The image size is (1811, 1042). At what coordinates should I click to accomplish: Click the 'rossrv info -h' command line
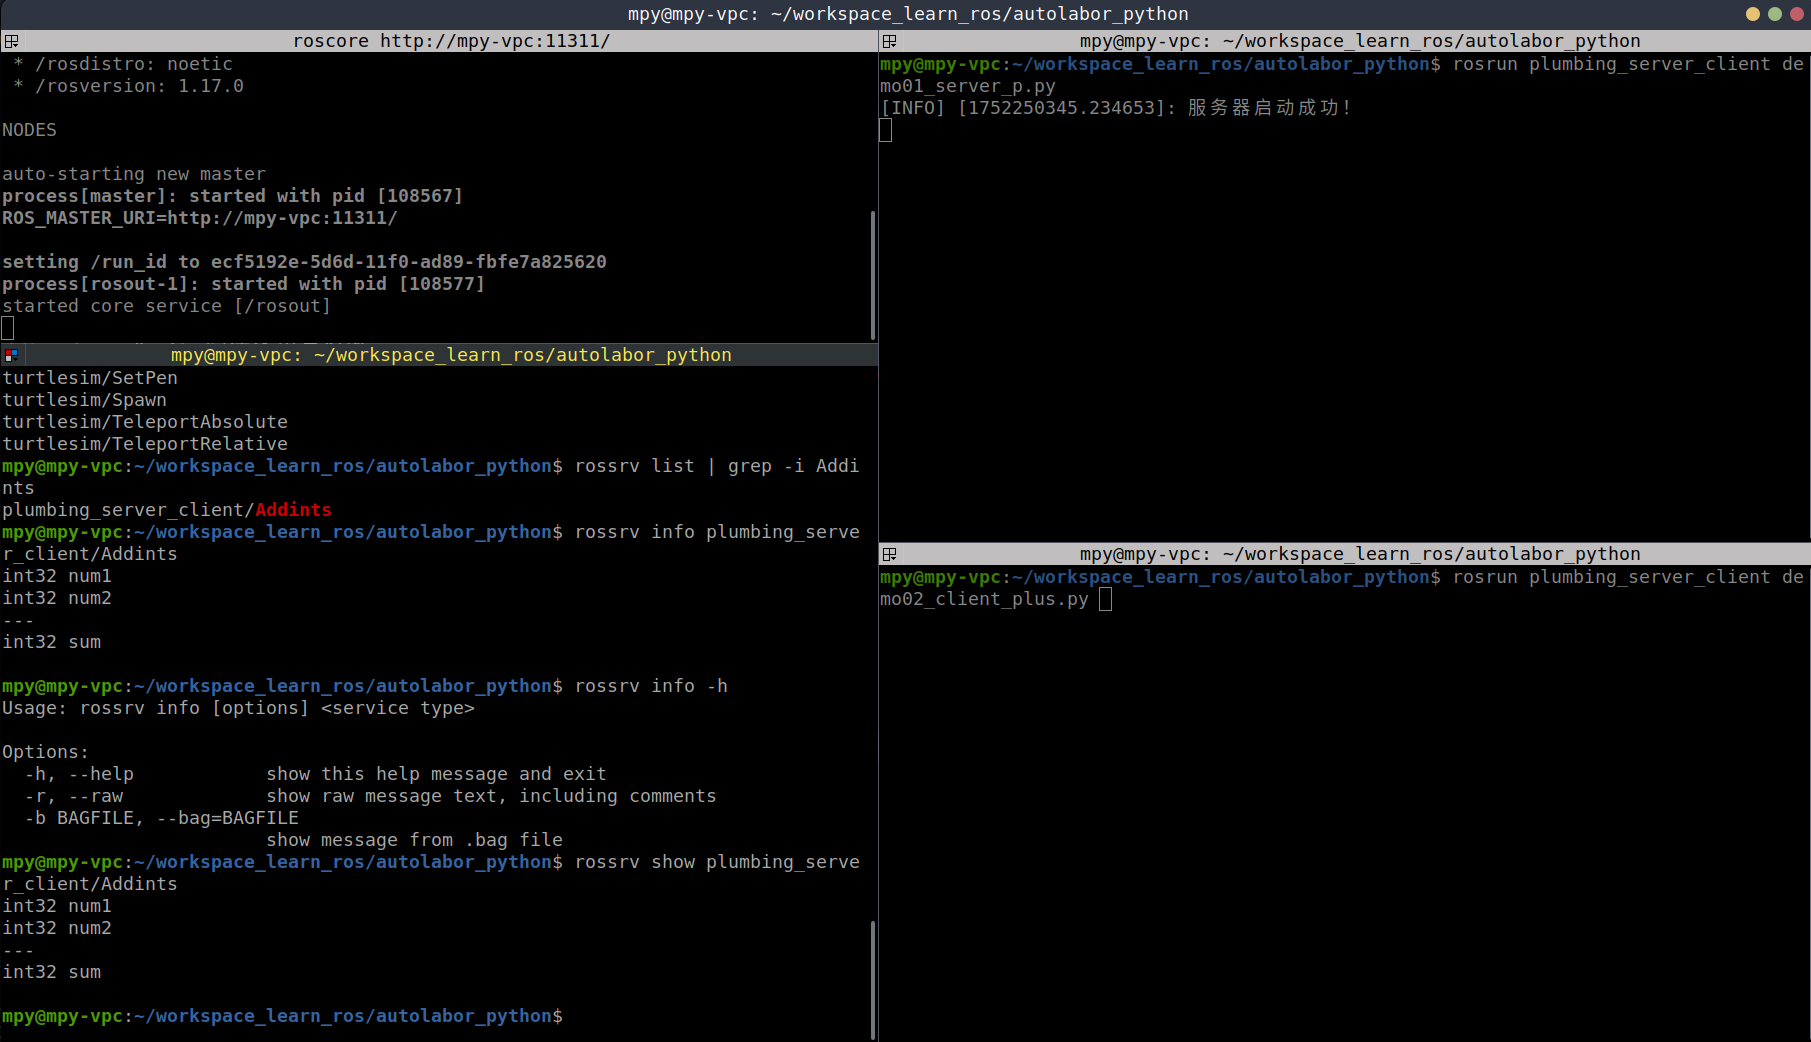click(650, 686)
